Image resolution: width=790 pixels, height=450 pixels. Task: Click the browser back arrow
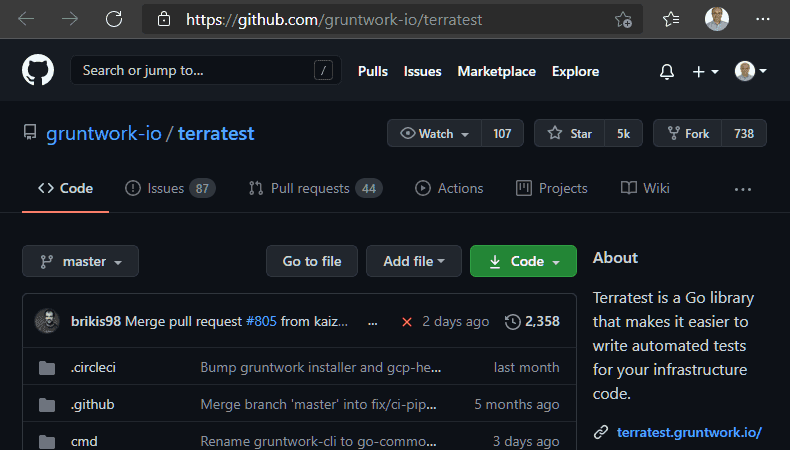26,19
